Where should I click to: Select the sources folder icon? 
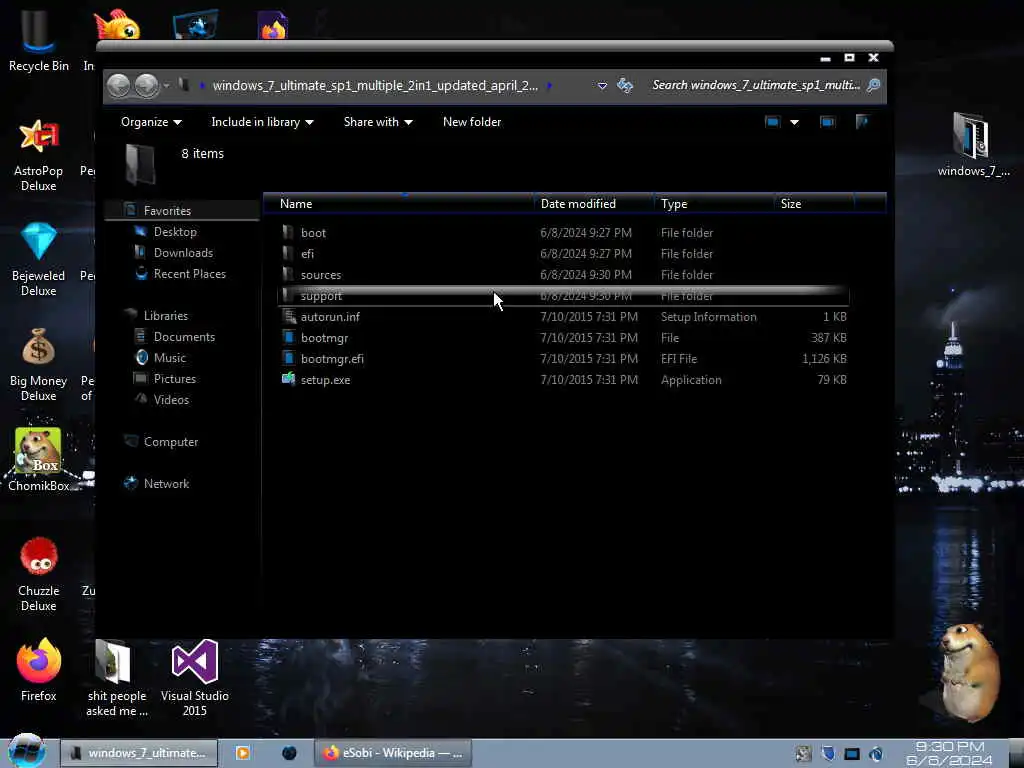(288, 274)
